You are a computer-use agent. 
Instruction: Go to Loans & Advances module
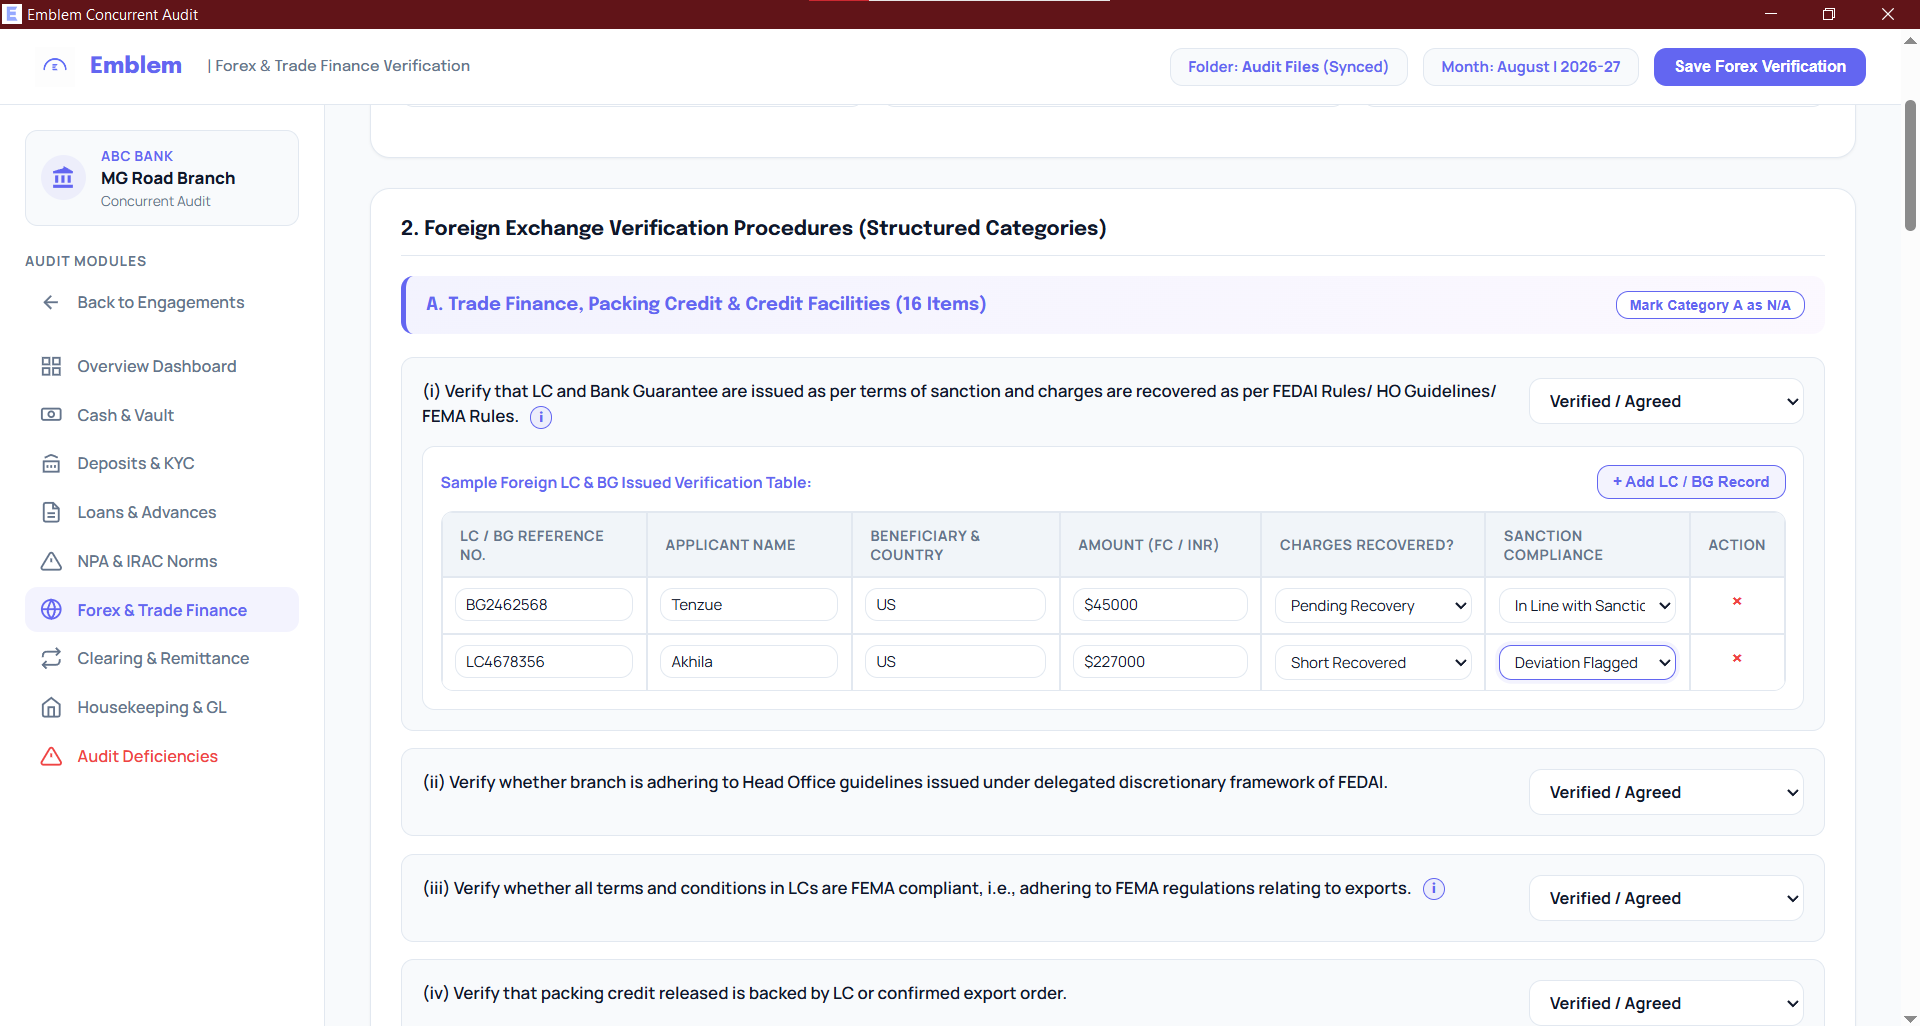point(162,512)
